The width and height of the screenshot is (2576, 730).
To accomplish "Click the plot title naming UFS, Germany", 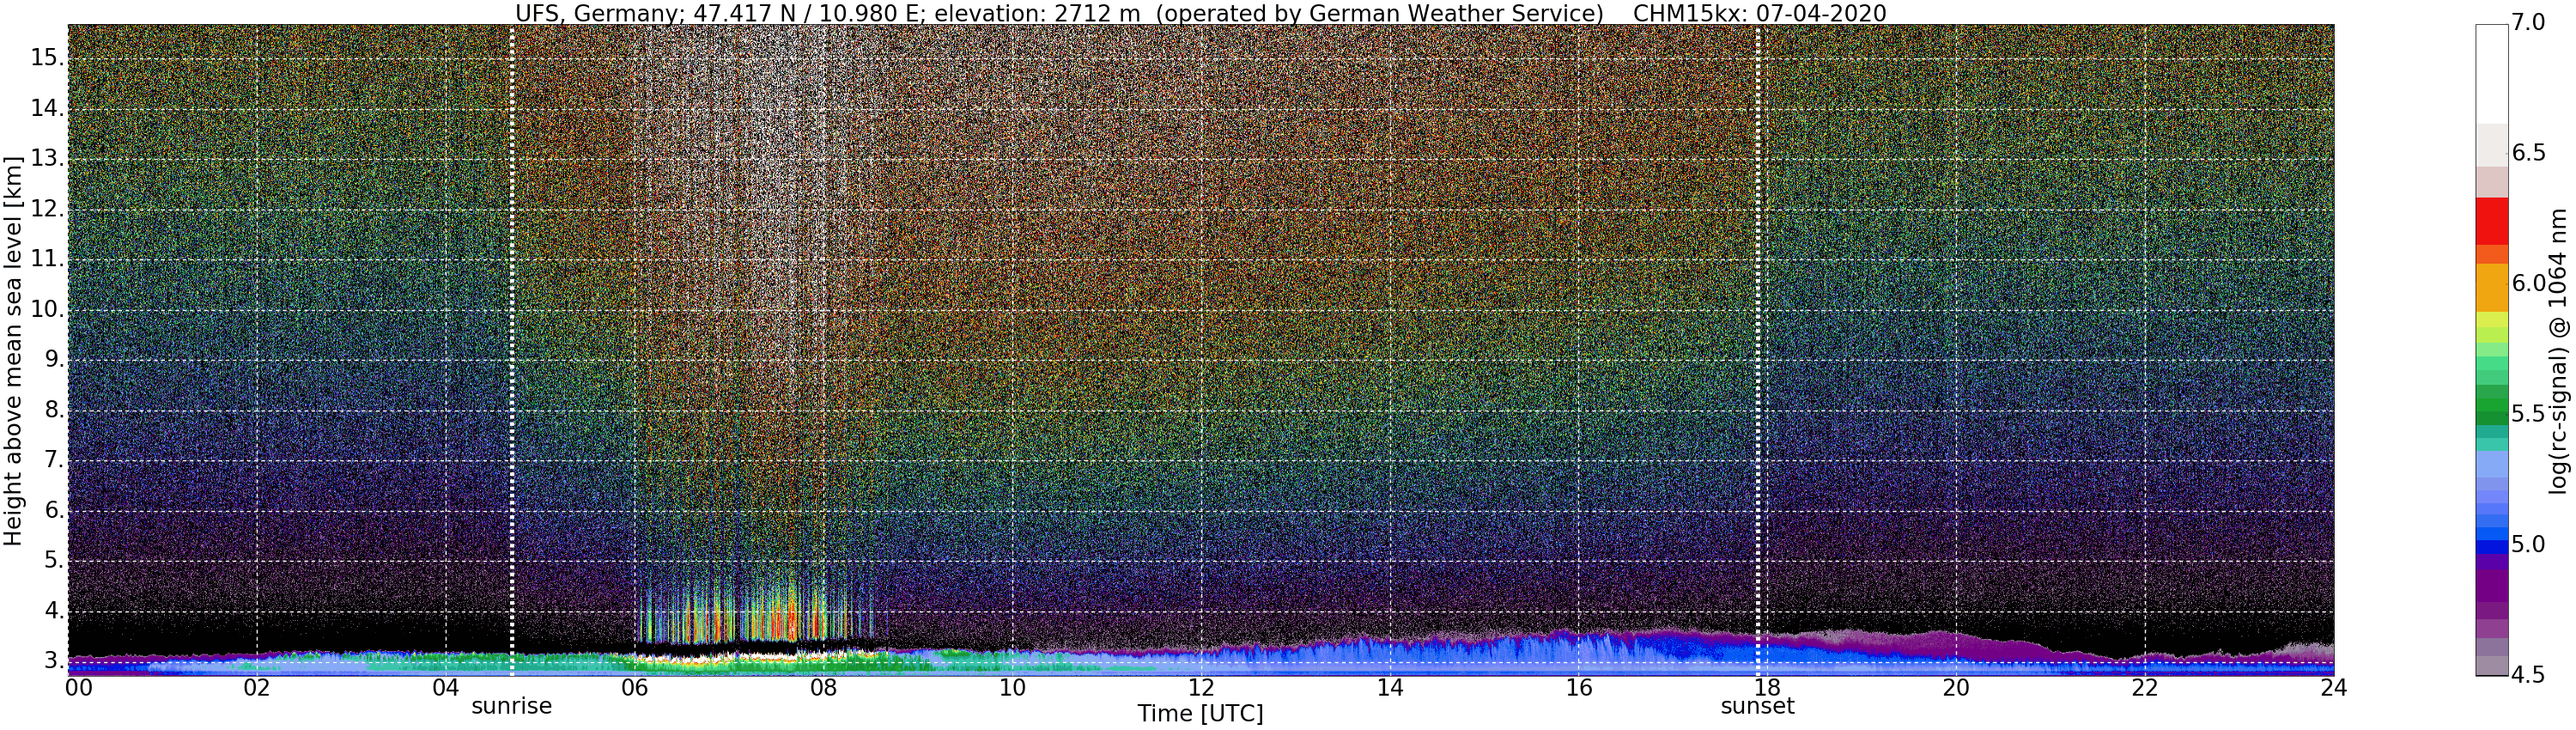I will pos(1200,13).
